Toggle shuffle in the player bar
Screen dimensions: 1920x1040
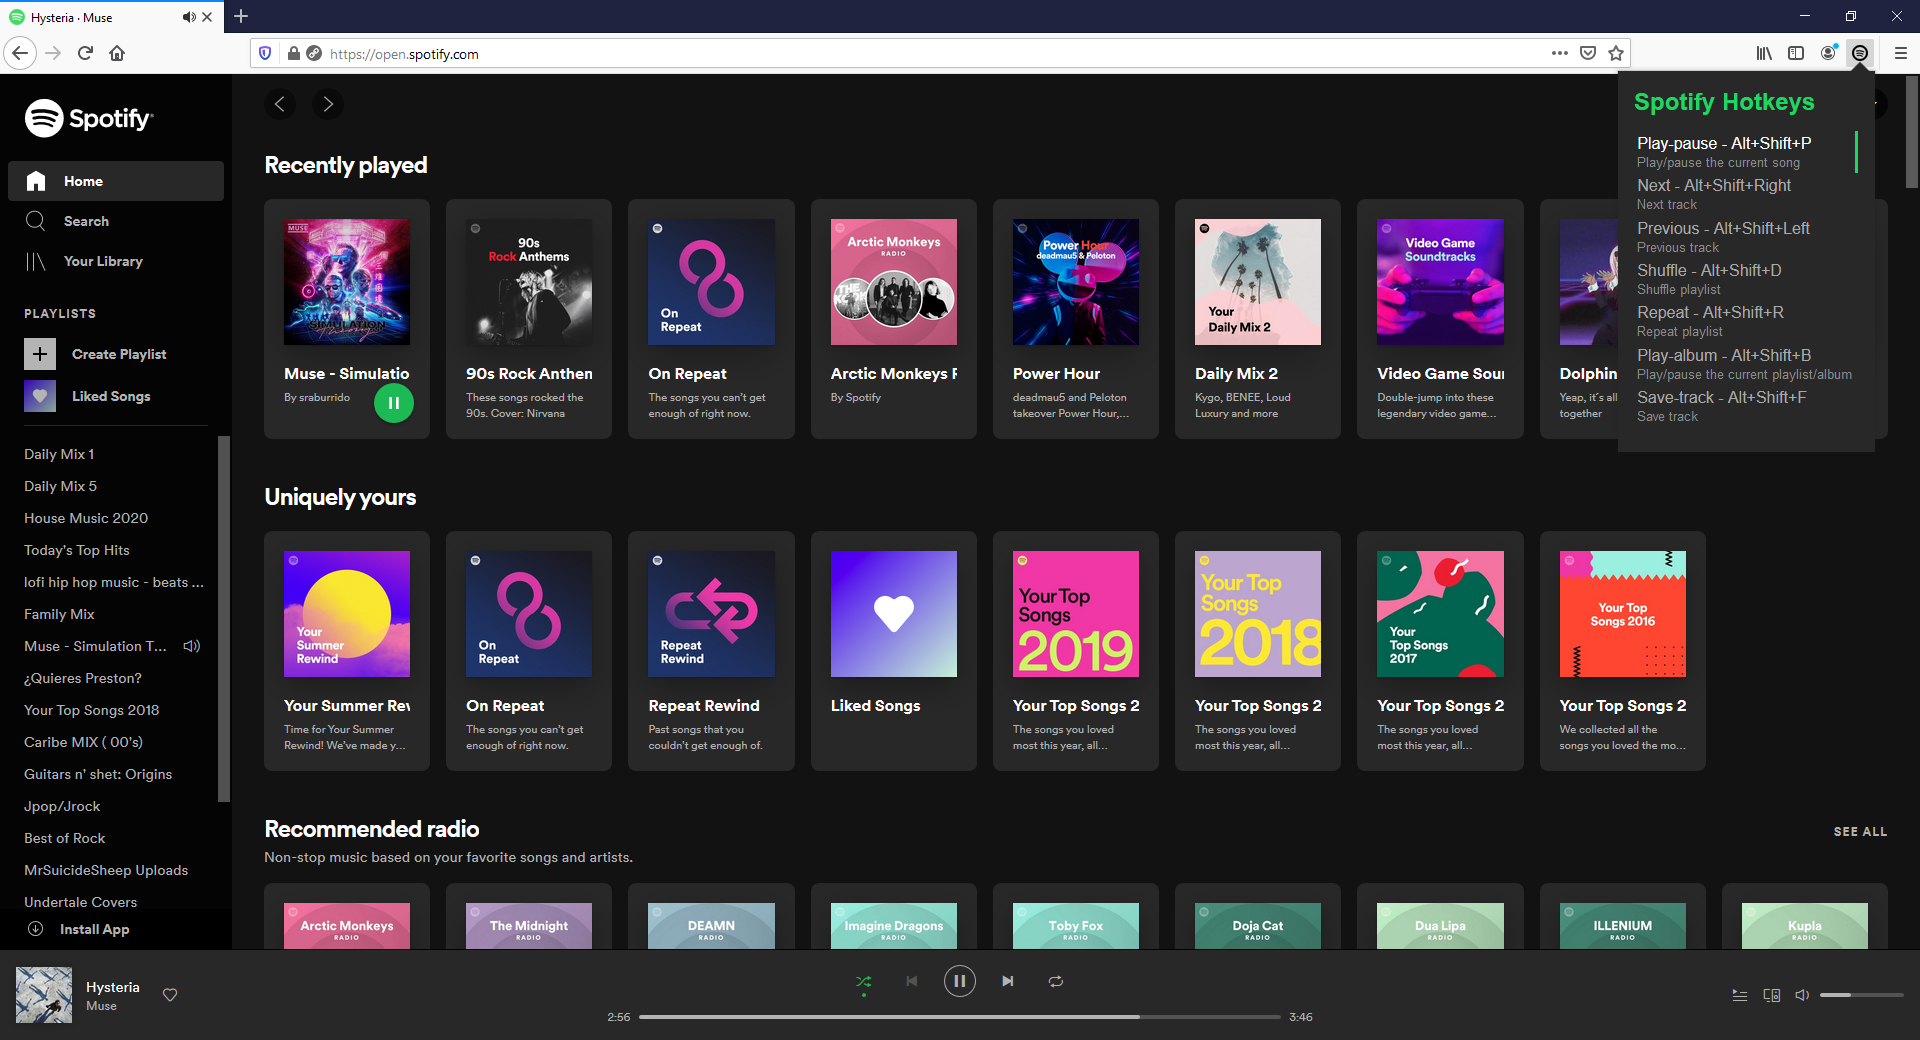click(x=864, y=981)
